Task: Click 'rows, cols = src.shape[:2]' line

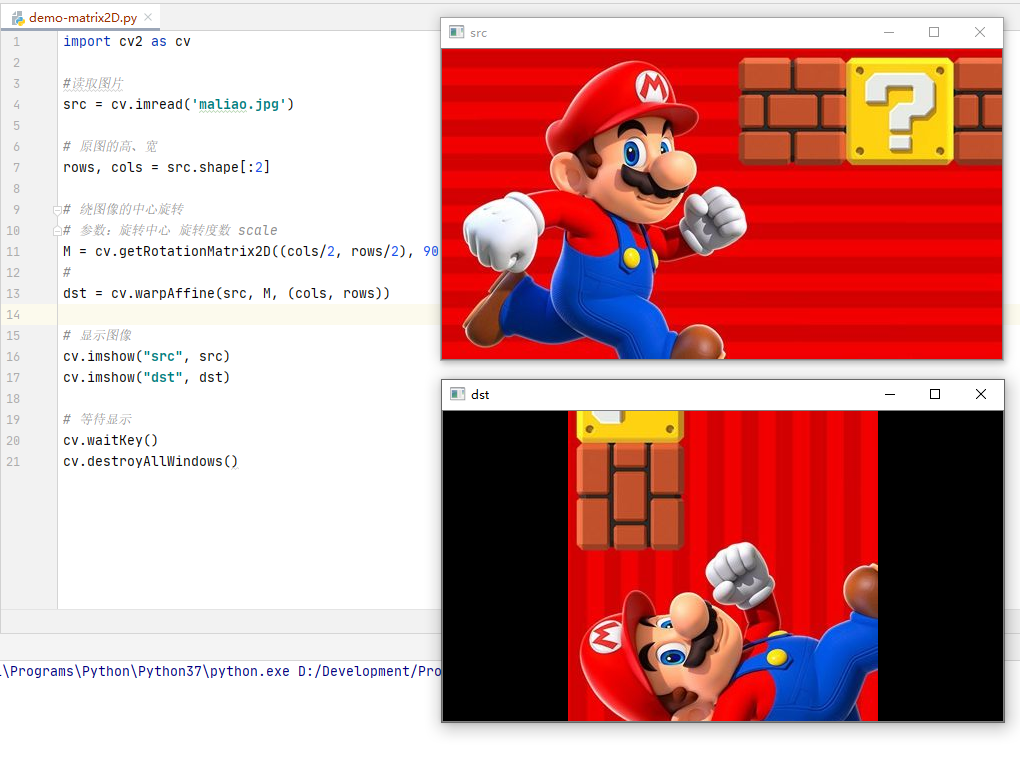Action: point(167,168)
